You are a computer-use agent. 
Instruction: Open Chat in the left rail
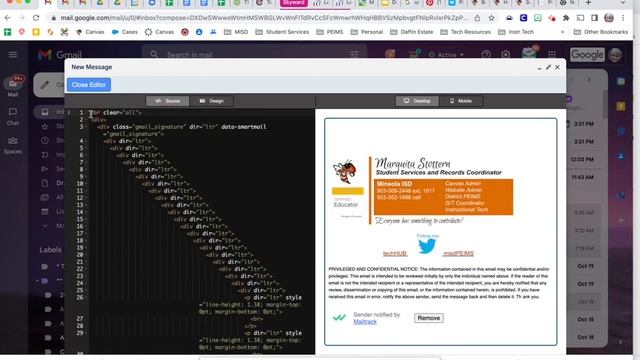13,116
